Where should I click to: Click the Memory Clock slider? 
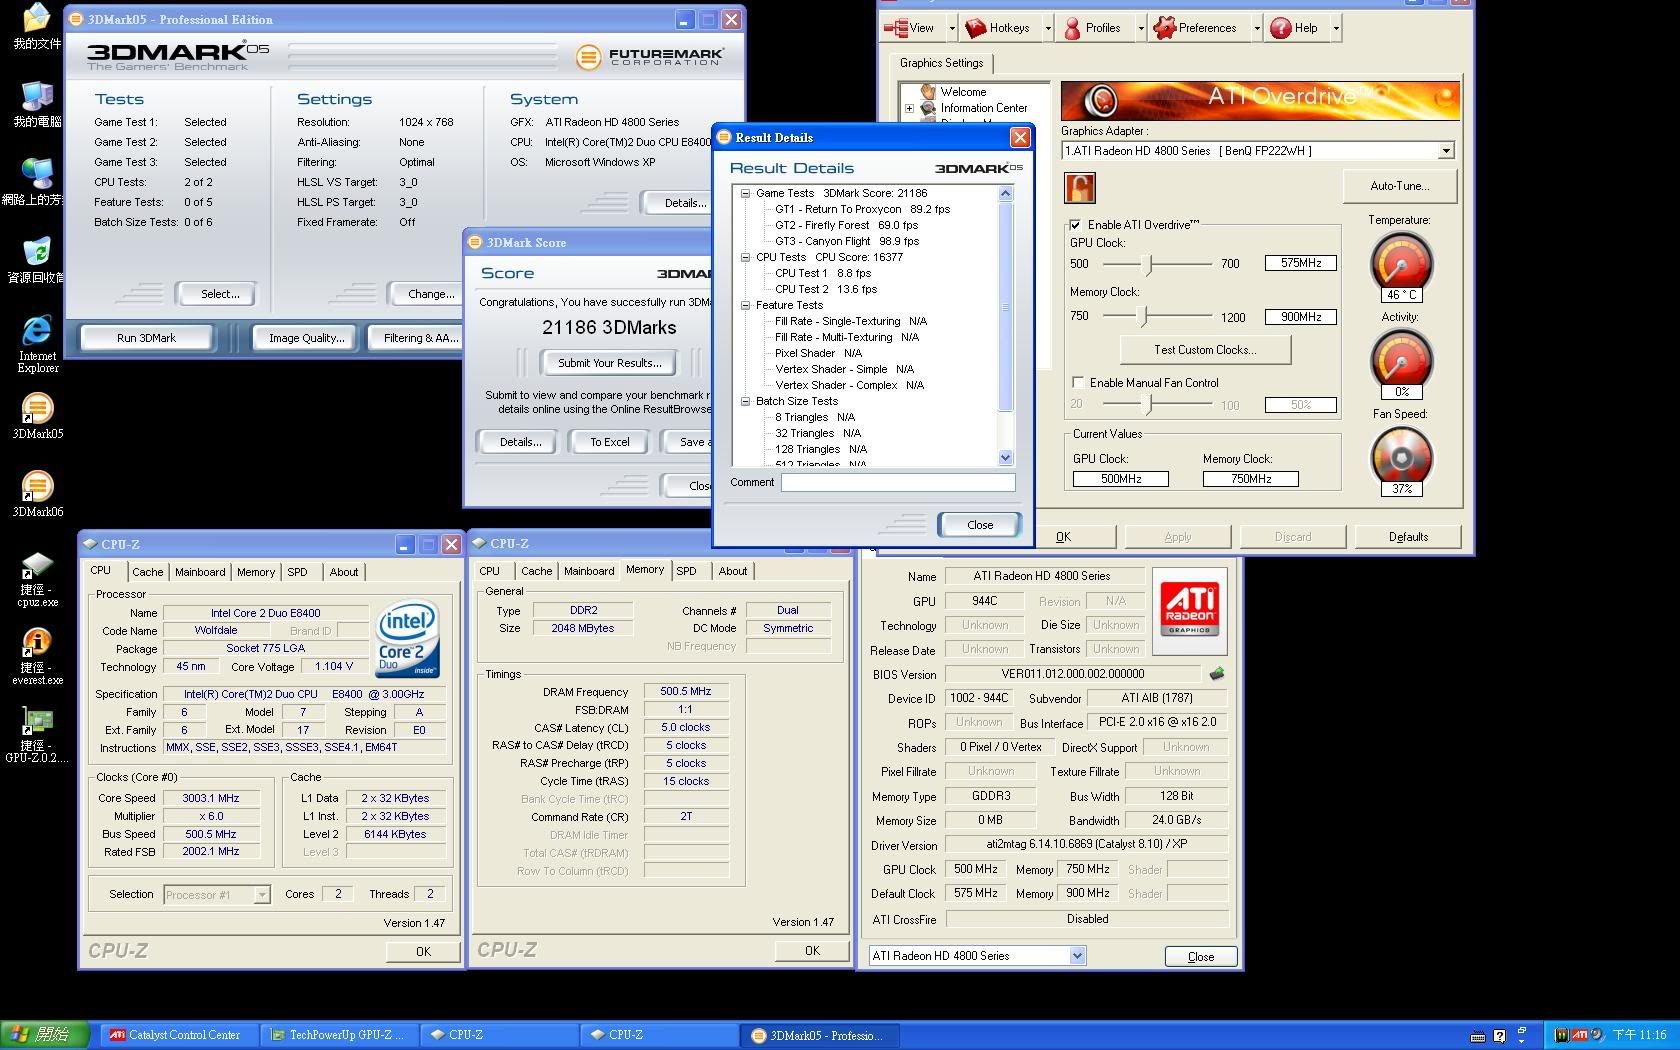pos(1145,317)
